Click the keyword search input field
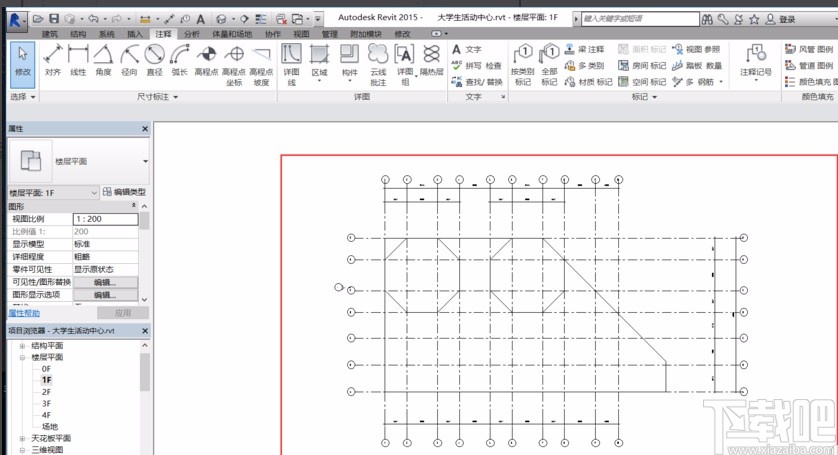Image resolution: width=838 pixels, height=455 pixels. coord(640,19)
